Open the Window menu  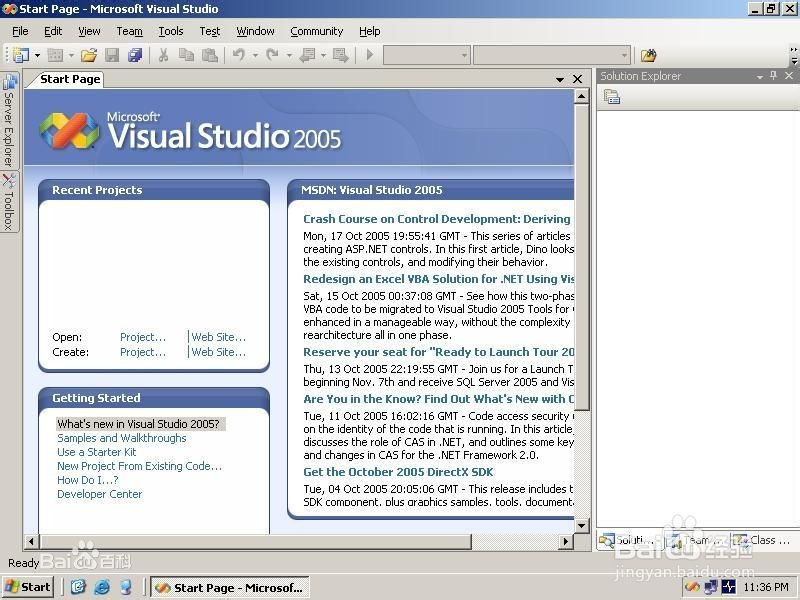[255, 31]
